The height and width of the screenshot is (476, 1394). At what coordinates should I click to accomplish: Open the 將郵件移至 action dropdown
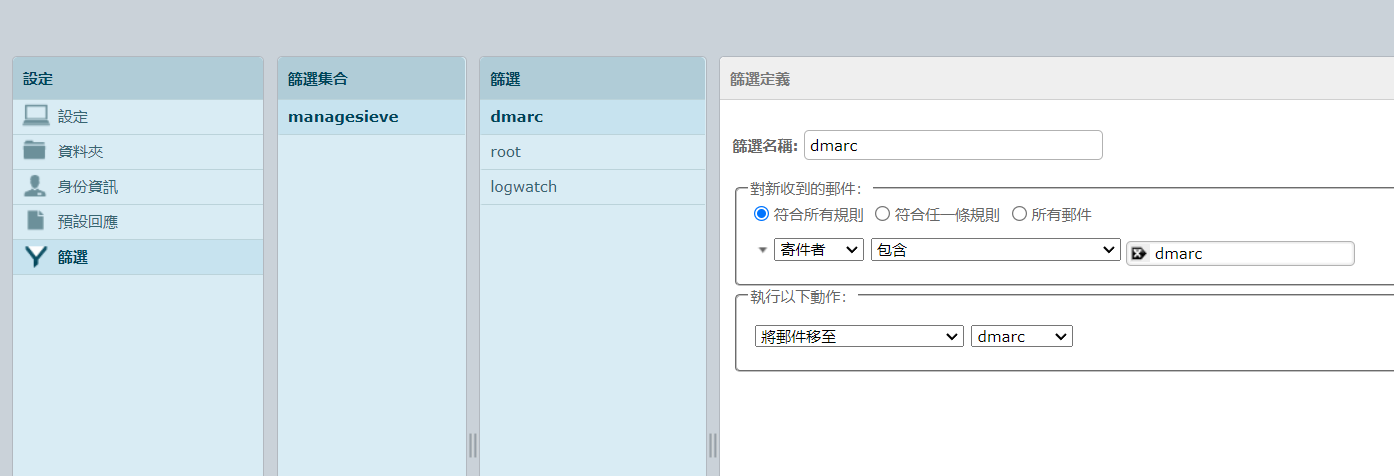[859, 337]
